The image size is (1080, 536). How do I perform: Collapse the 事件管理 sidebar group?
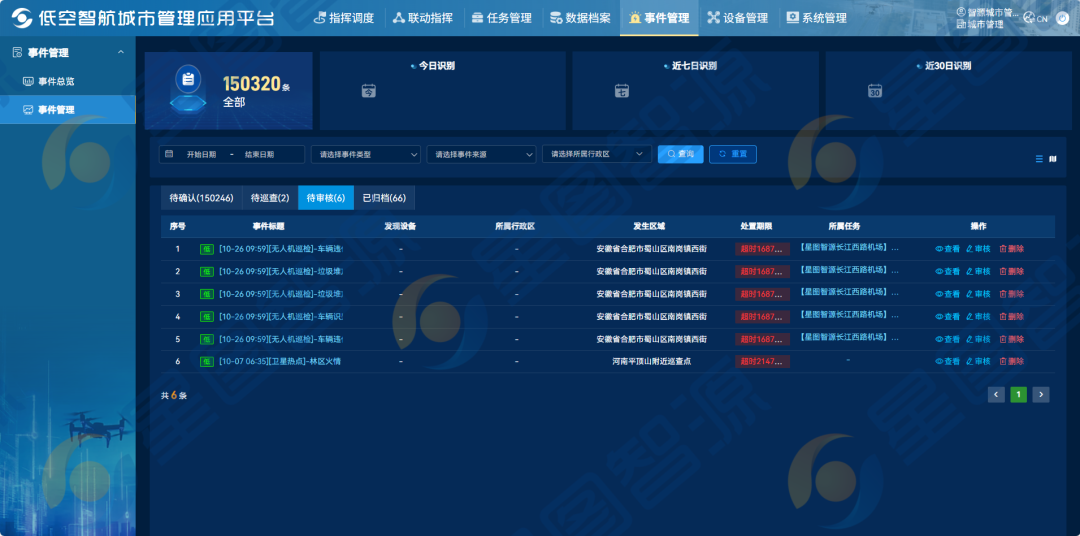click(x=121, y=53)
